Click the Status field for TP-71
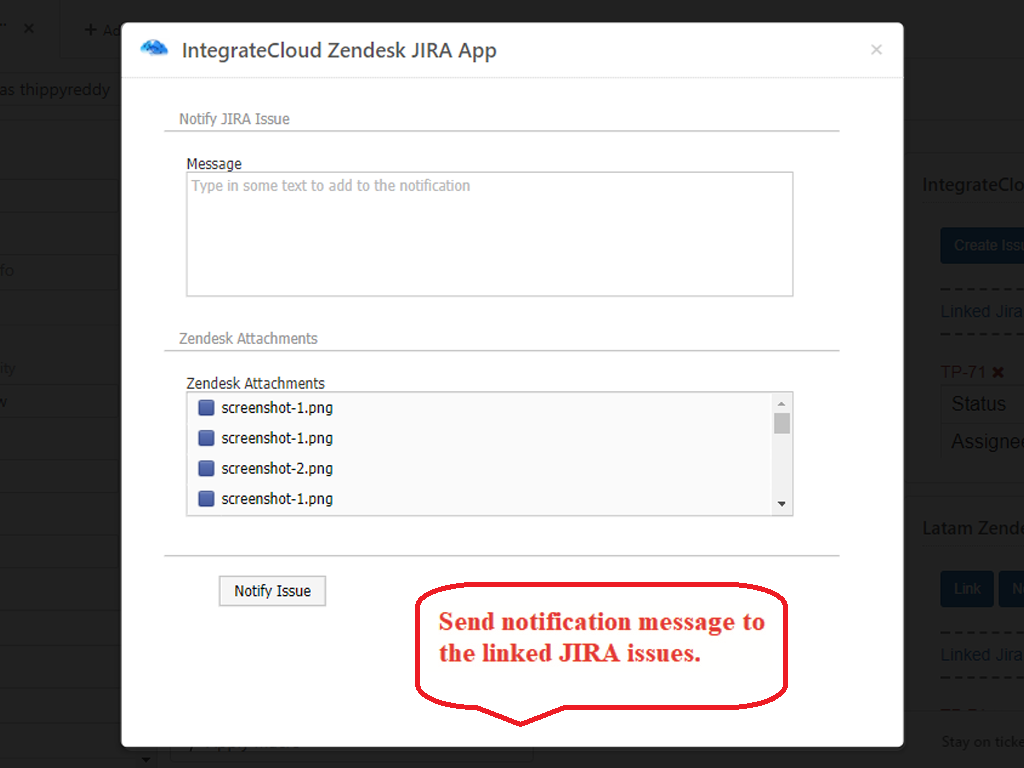This screenshot has height=768, width=1024. coord(985,404)
